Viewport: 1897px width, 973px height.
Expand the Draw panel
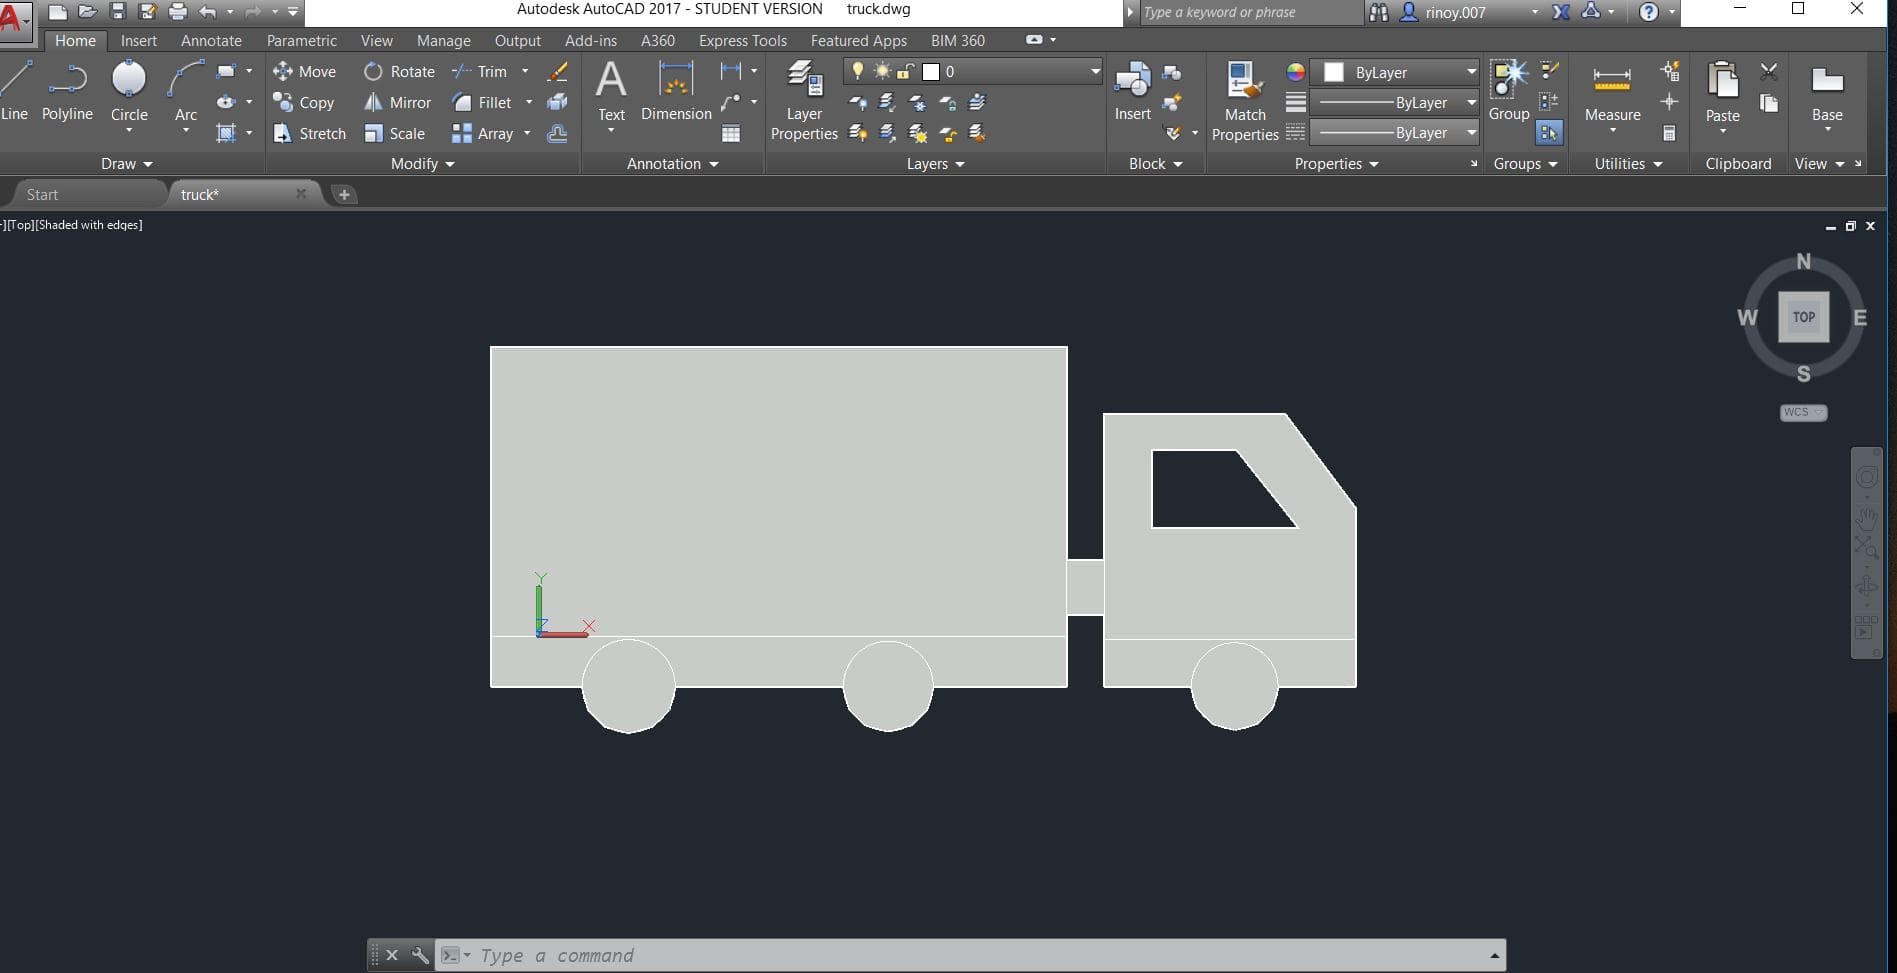pos(127,164)
